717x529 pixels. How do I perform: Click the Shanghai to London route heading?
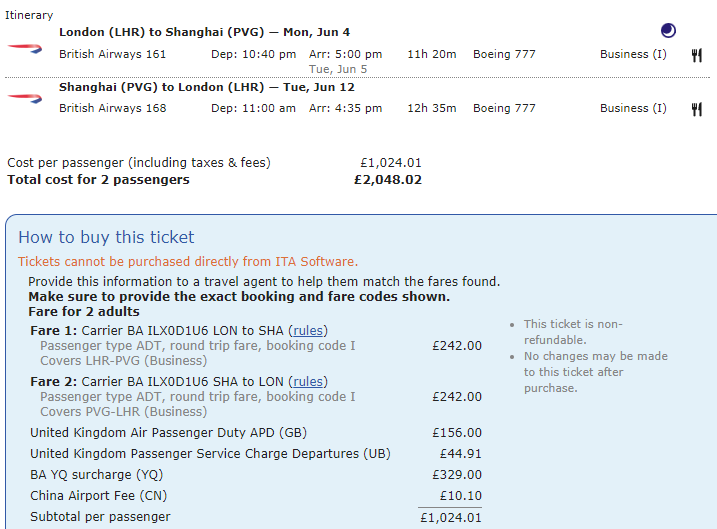[206, 87]
